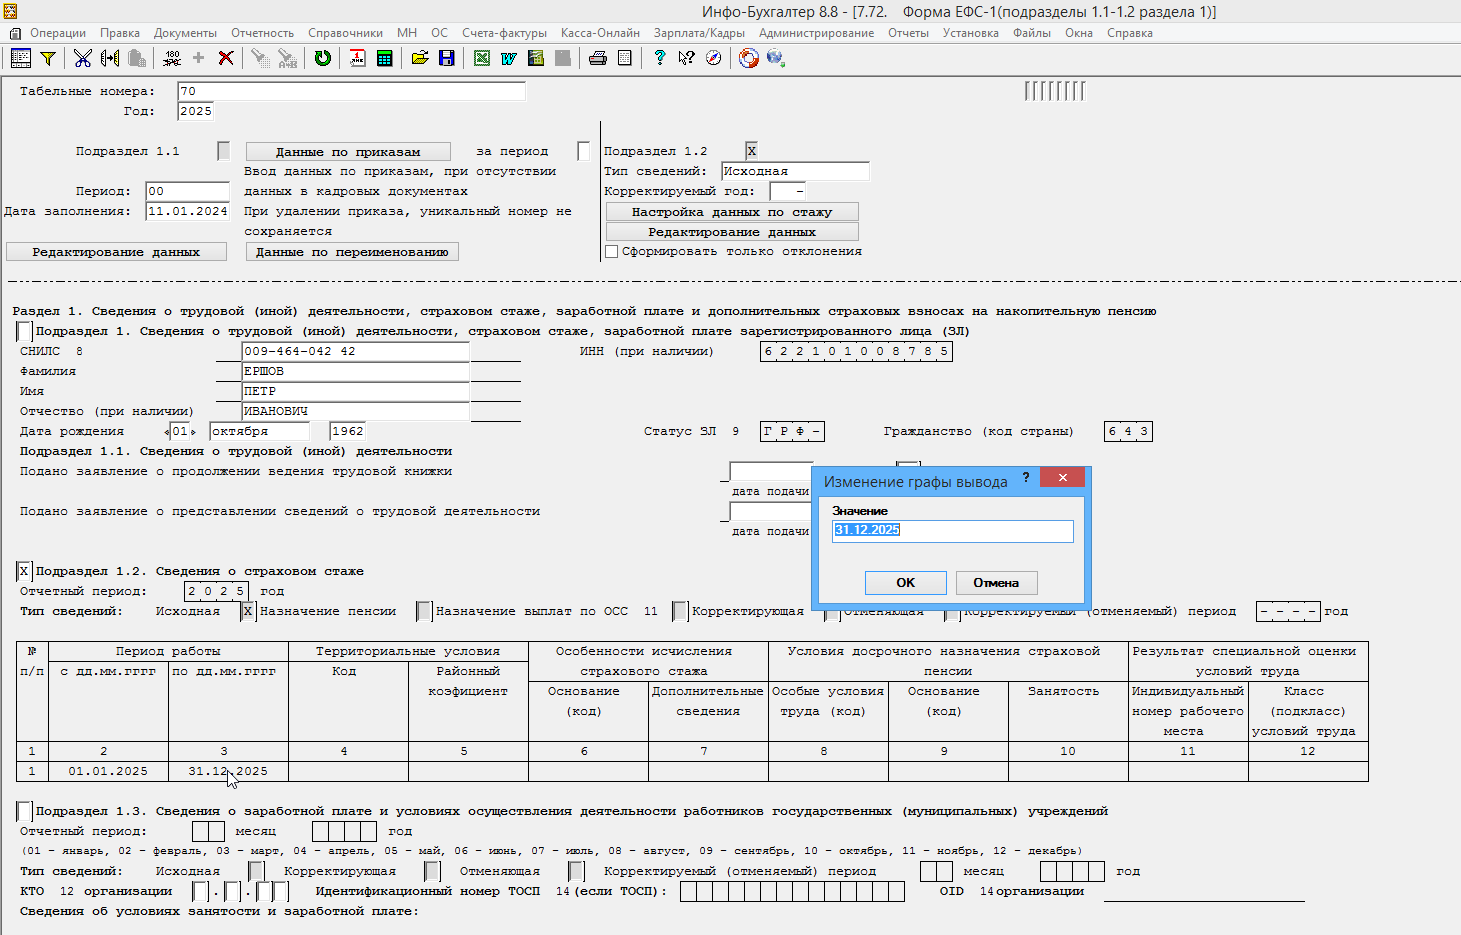The height and width of the screenshot is (935, 1461).
Task: Click the red X delete icon
Action: click(226, 58)
